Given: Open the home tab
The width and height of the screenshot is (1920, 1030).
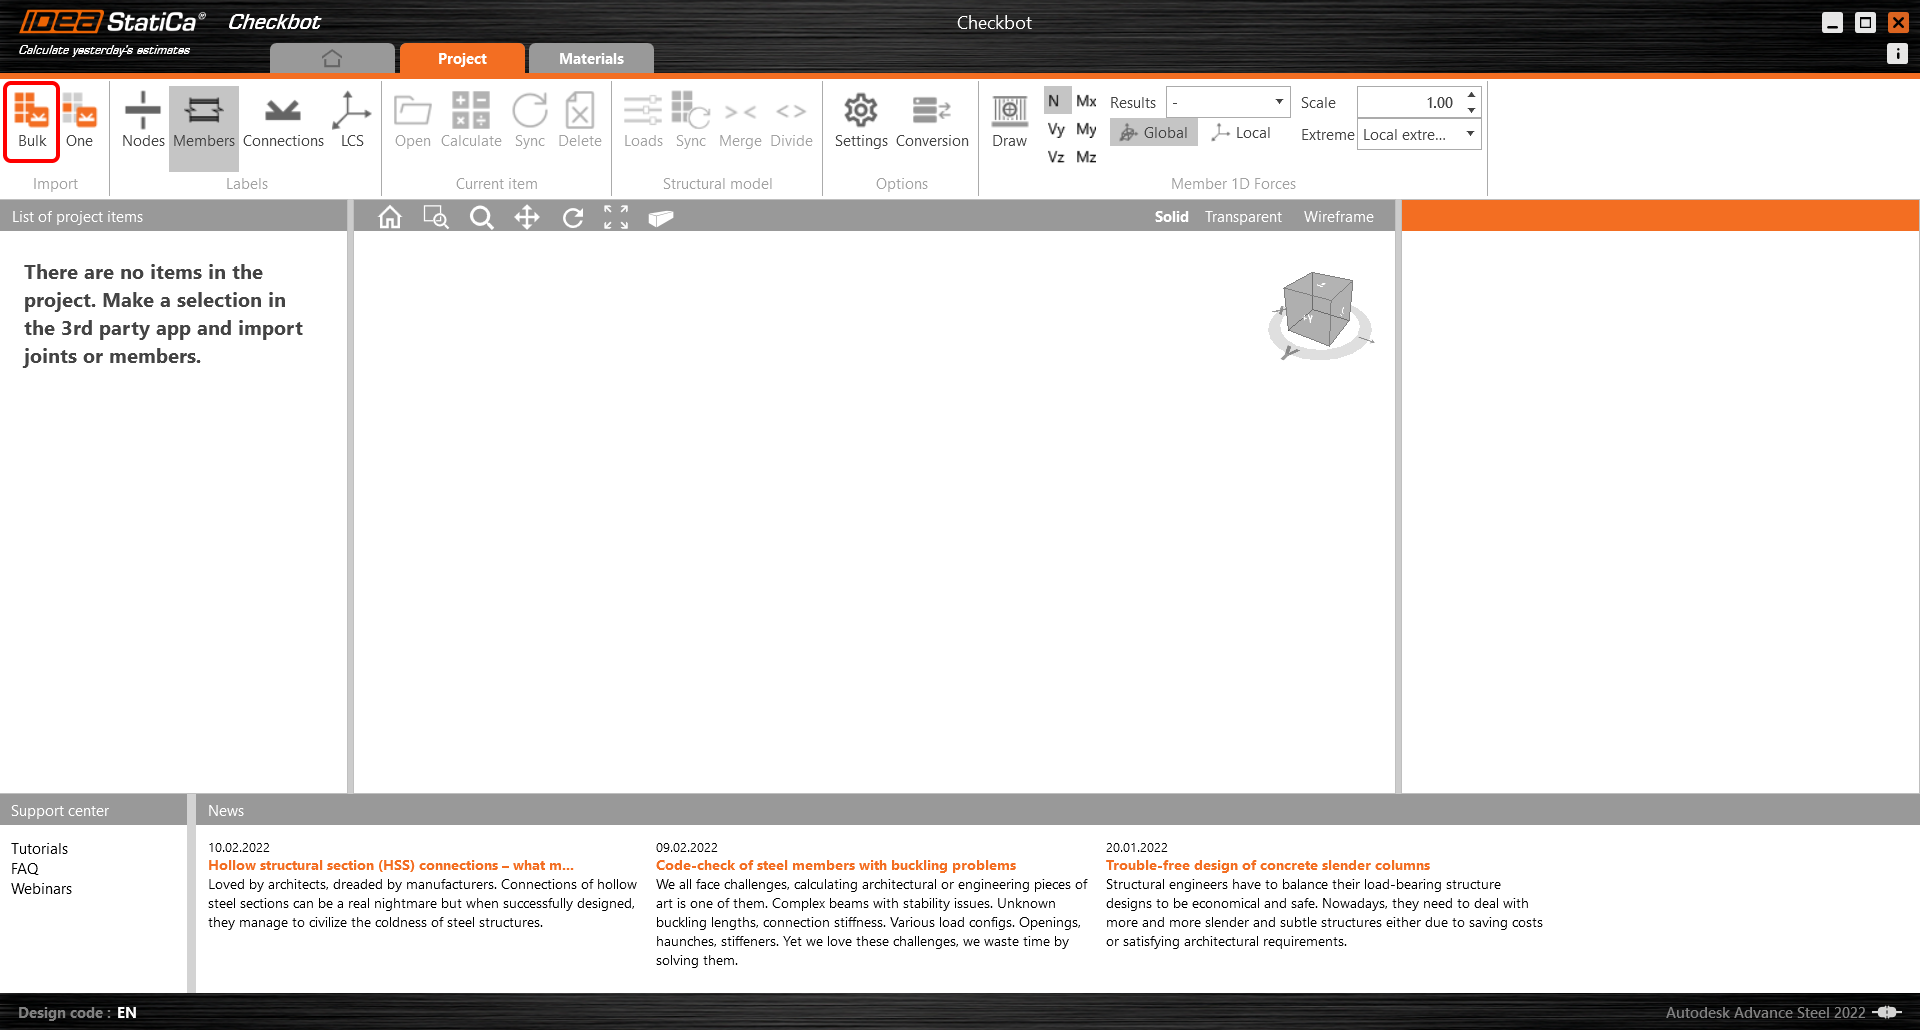Looking at the screenshot, I should (332, 59).
